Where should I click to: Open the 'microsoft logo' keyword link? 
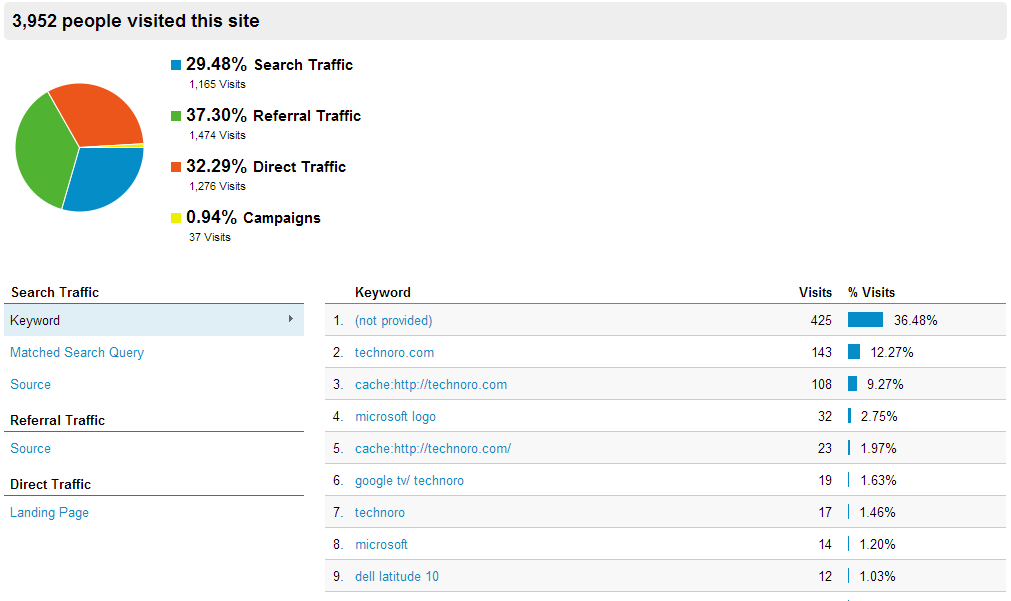pyautogui.click(x=395, y=417)
